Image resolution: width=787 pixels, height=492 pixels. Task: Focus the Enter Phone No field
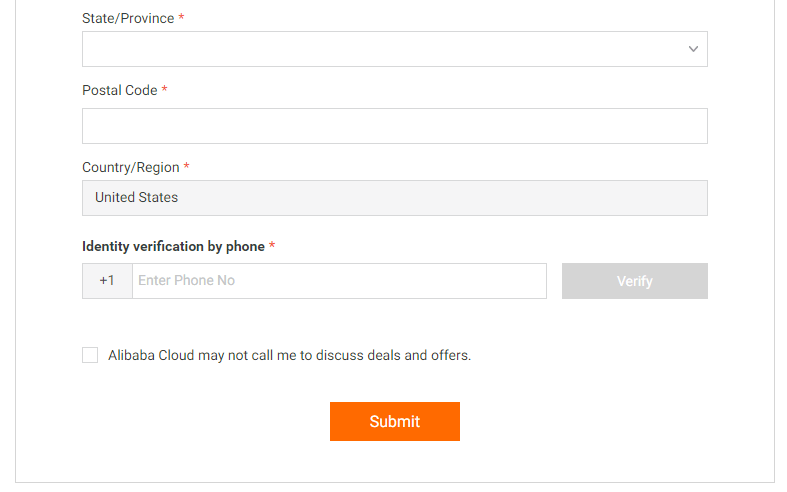click(339, 281)
